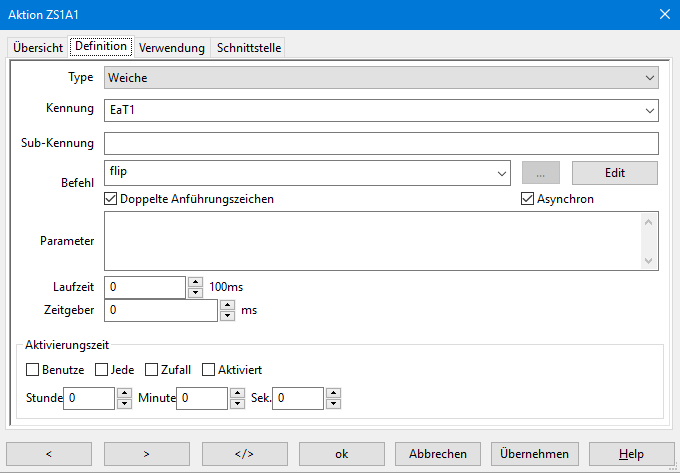680x473 pixels.
Task: Decrease the Minute spinner value
Action: pyautogui.click(x=237, y=405)
